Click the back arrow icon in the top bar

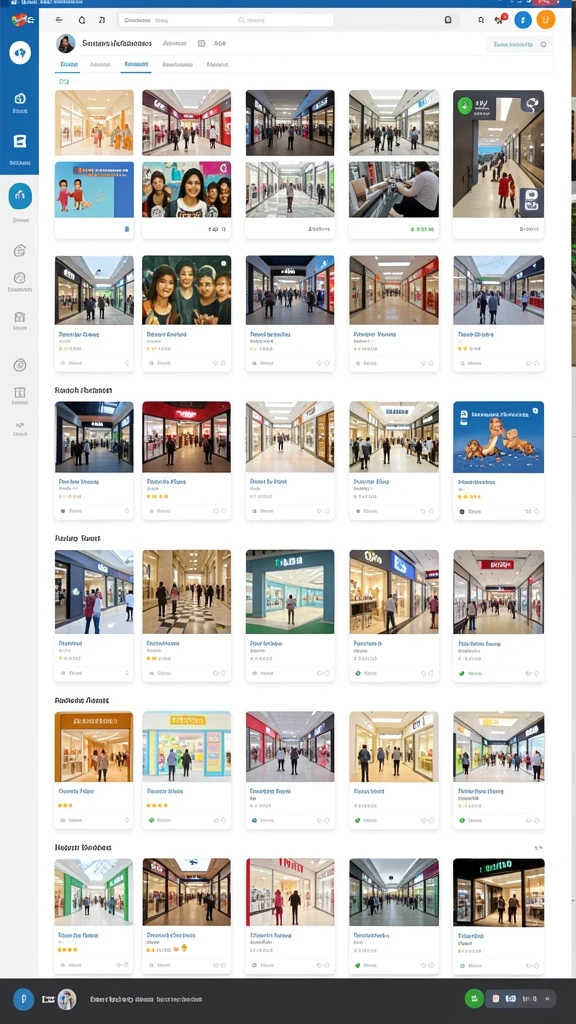[59, 20]
